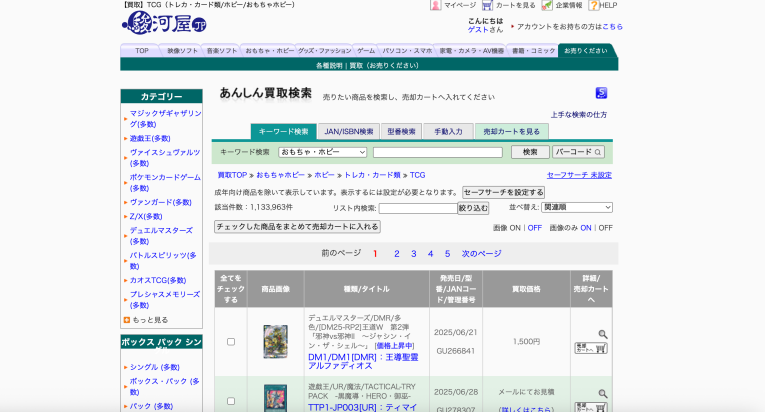
Task: Select 画像のみ OFF option
Action: click(x=605, y=228)
